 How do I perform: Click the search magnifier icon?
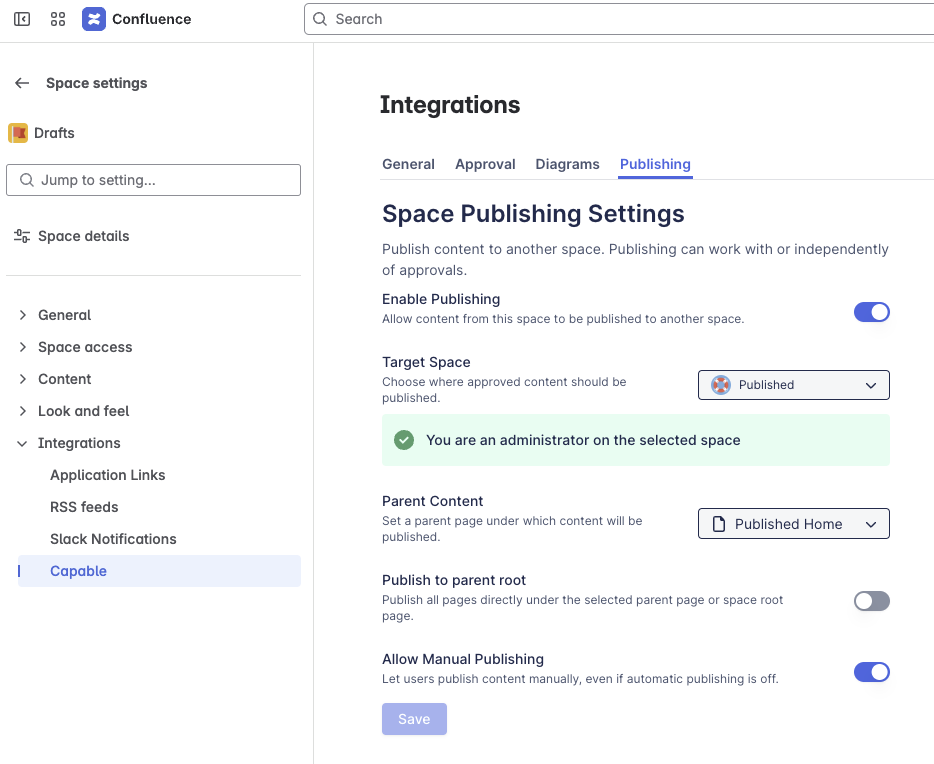(x=320, y=19)
